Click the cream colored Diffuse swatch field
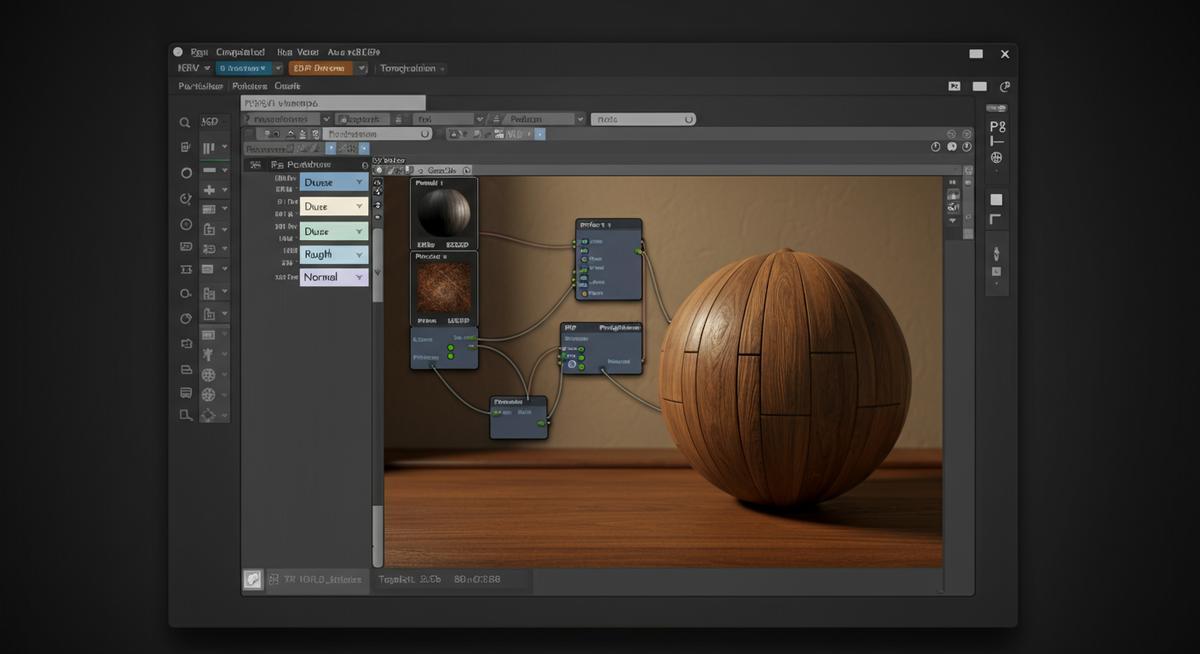This screenshot has height=654, width=1200. 334,207
